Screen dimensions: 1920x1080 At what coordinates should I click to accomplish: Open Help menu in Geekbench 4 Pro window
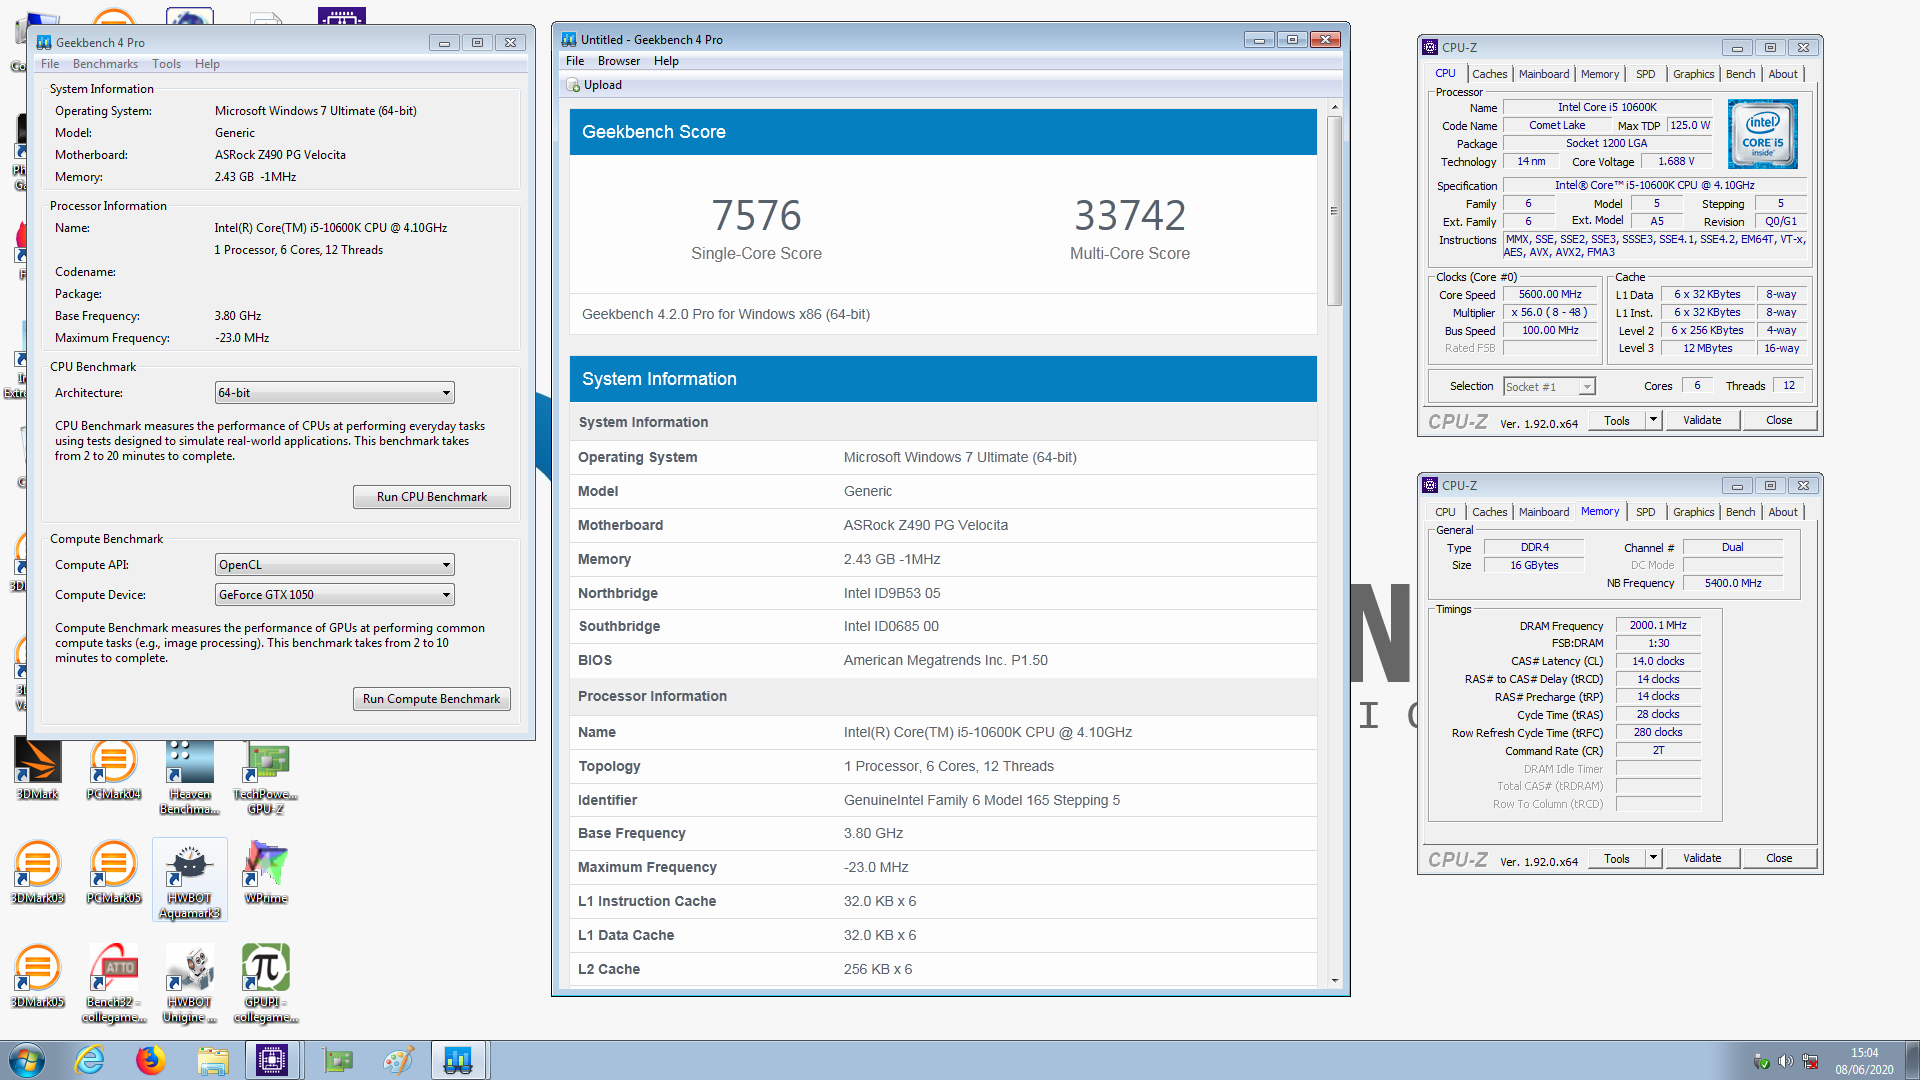coord(207,64)
